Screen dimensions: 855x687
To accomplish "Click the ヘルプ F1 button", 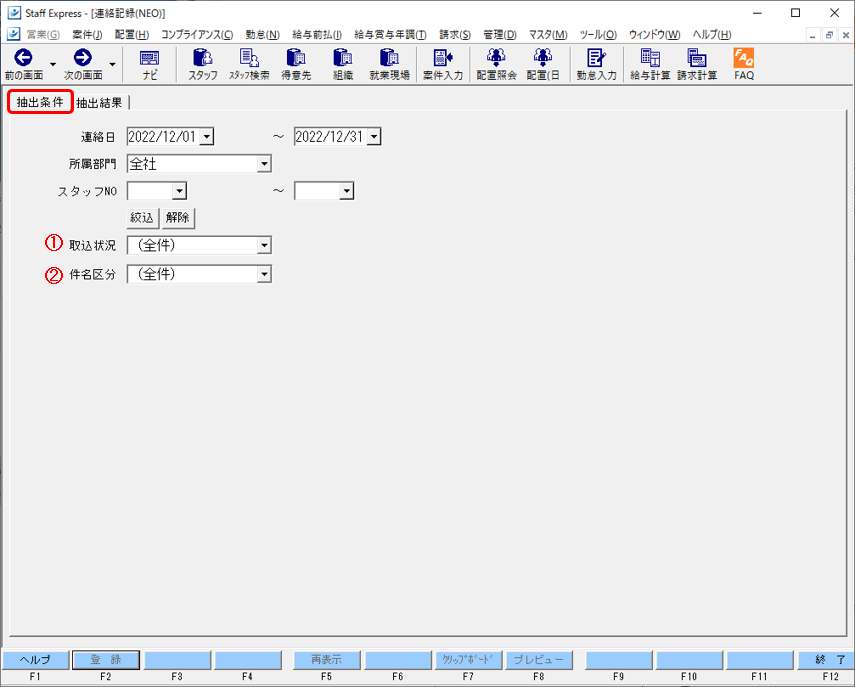I will point(35,660).
